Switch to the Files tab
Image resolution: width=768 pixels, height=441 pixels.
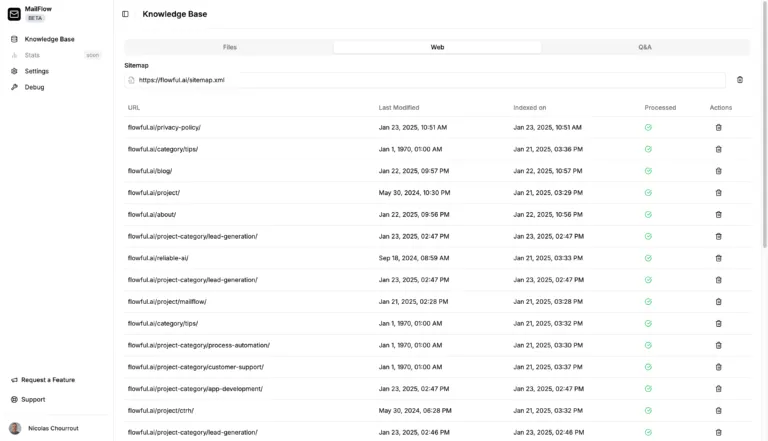[x=230, y=47]
